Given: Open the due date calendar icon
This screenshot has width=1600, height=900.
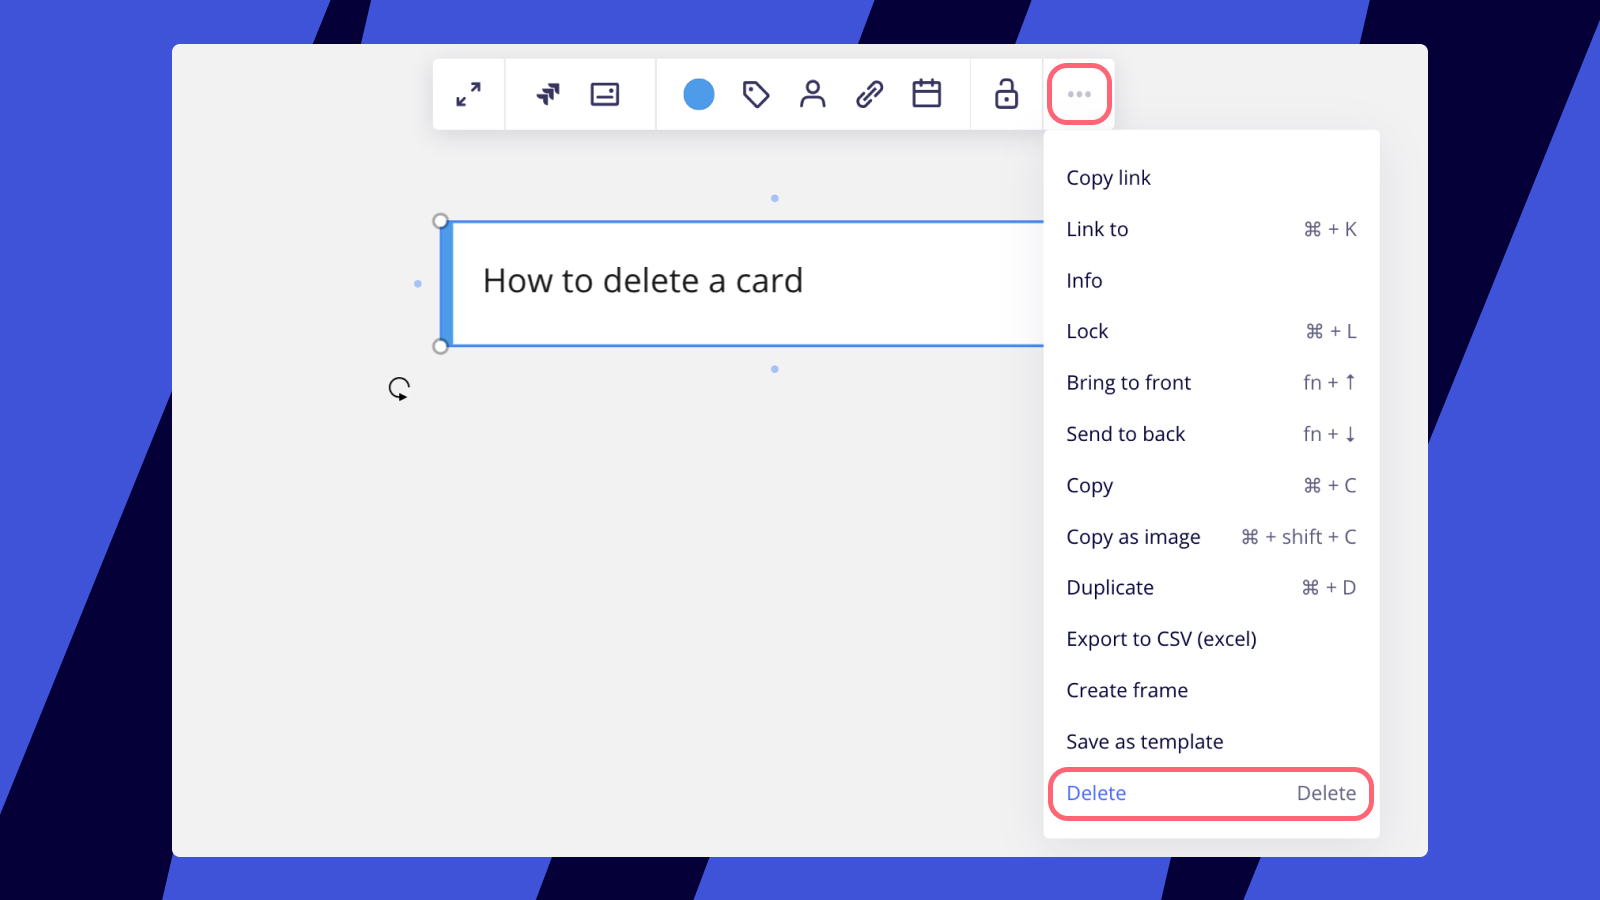Looking at the screenshot, I should tap(927, 94).
